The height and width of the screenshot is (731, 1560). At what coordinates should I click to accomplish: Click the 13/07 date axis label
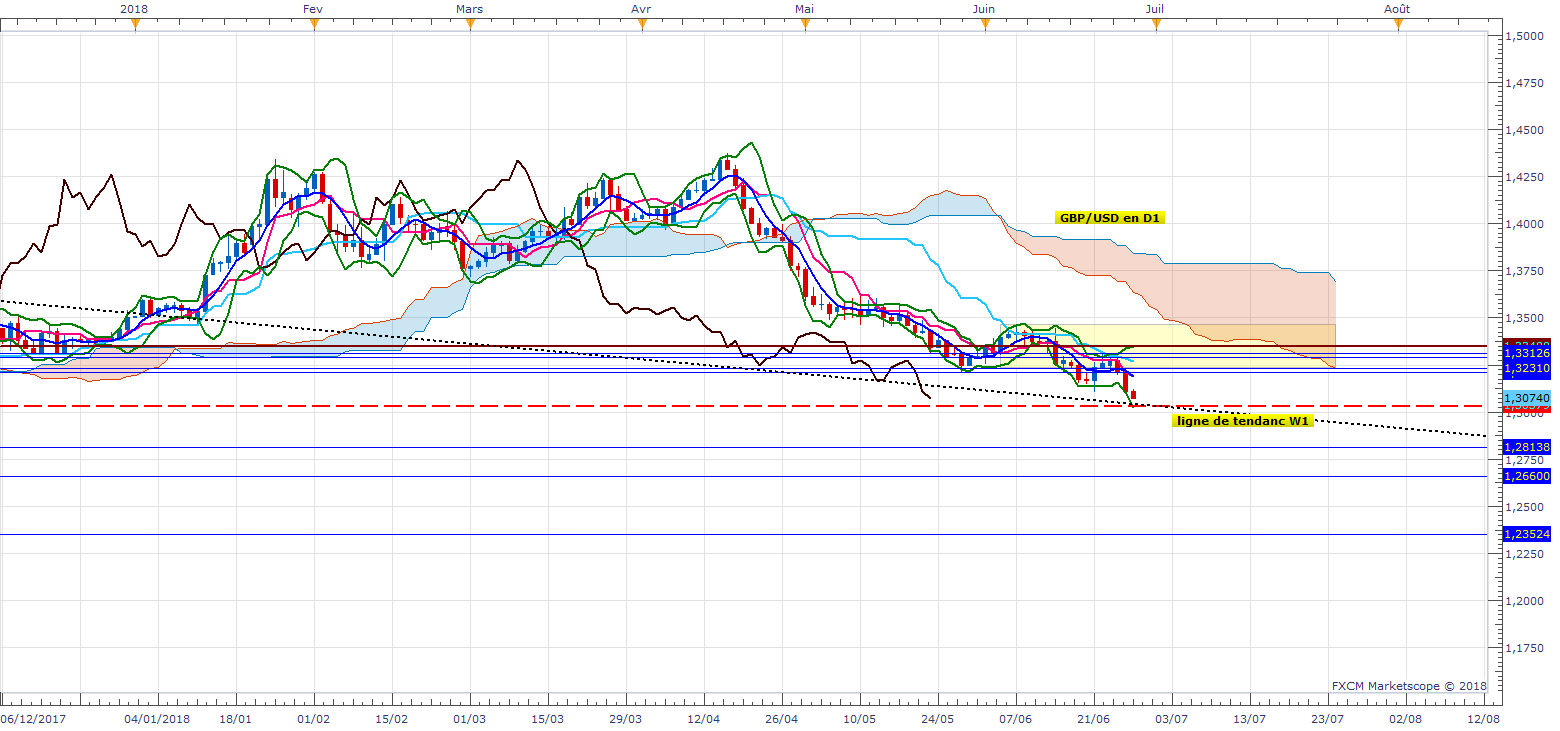coord(1249,718)
